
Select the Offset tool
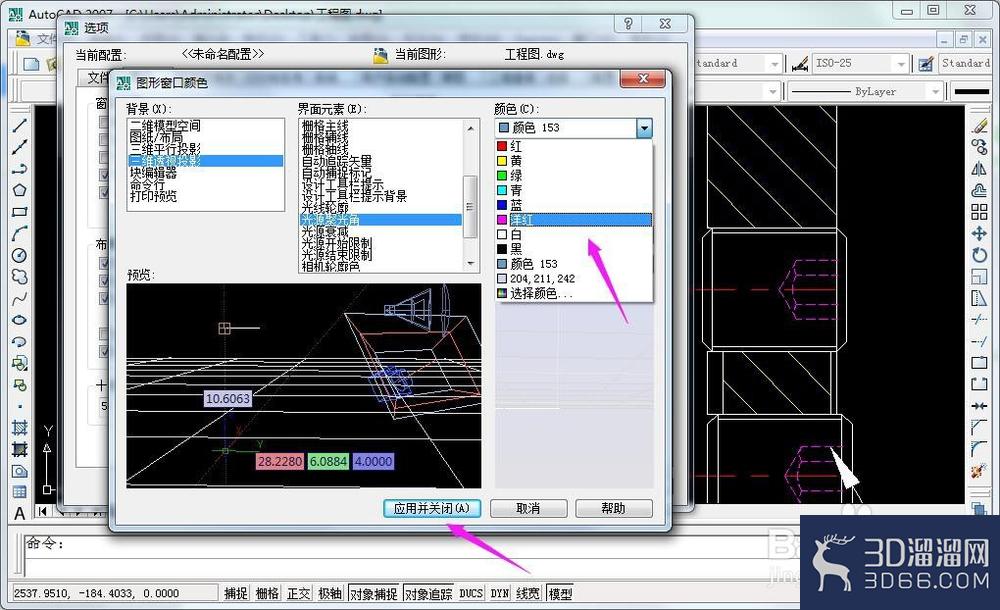point(979,190)
